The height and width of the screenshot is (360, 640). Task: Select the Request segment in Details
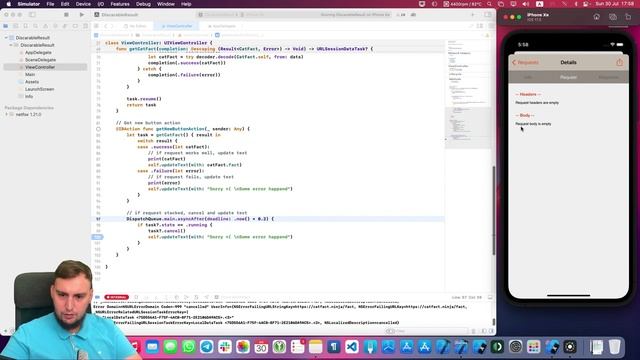click(x=568, y=77)
